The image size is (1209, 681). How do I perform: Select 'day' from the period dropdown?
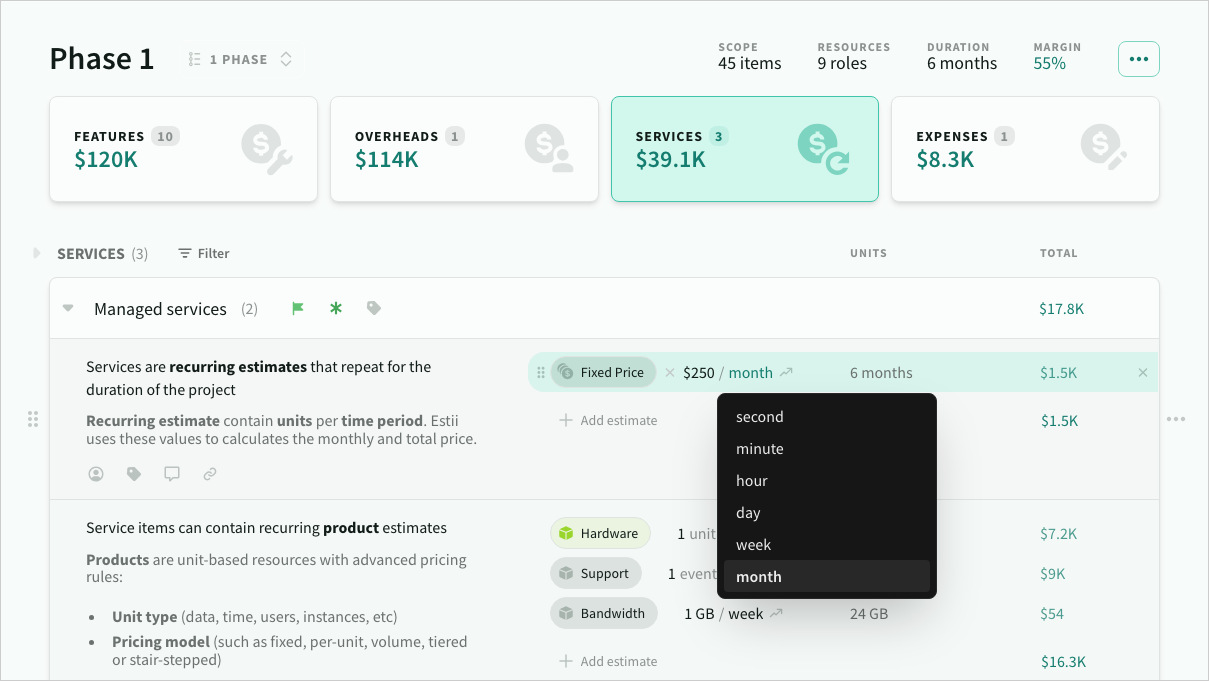(748, 513)
